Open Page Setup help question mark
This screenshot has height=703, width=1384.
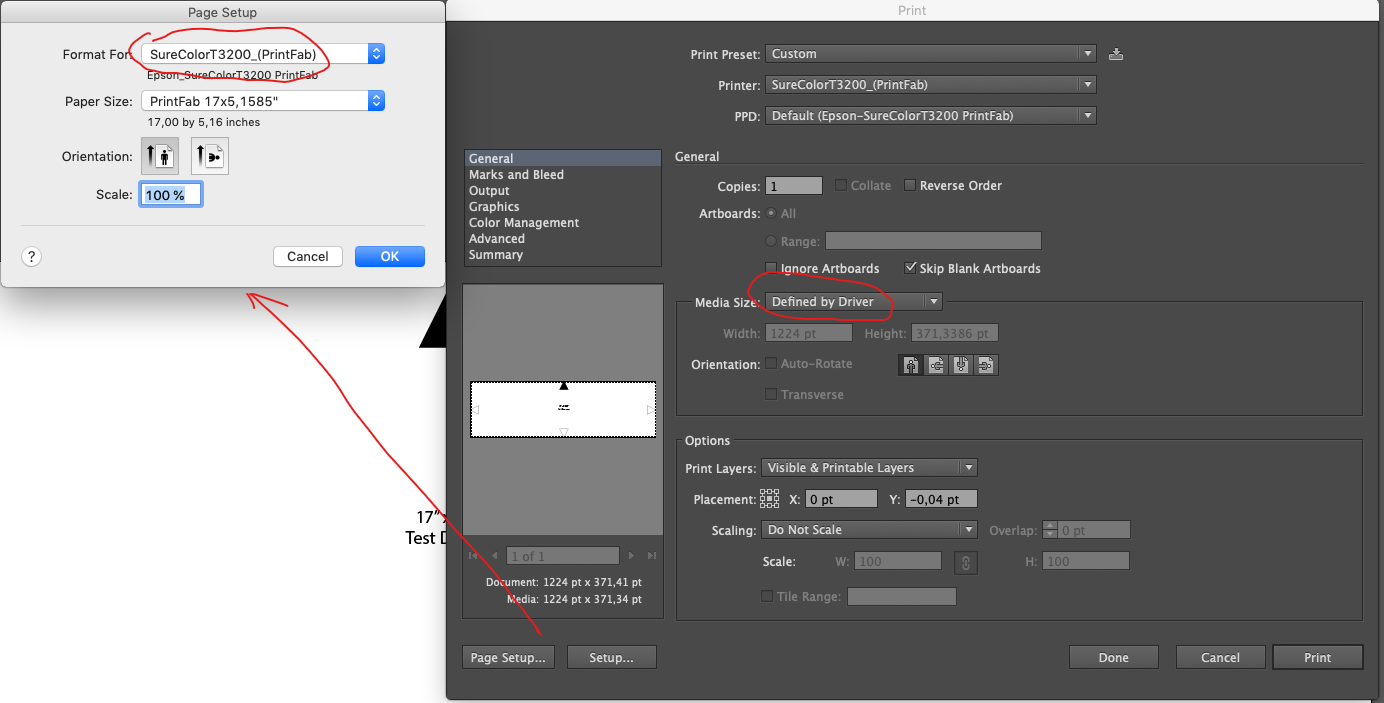tap(31, 256)
